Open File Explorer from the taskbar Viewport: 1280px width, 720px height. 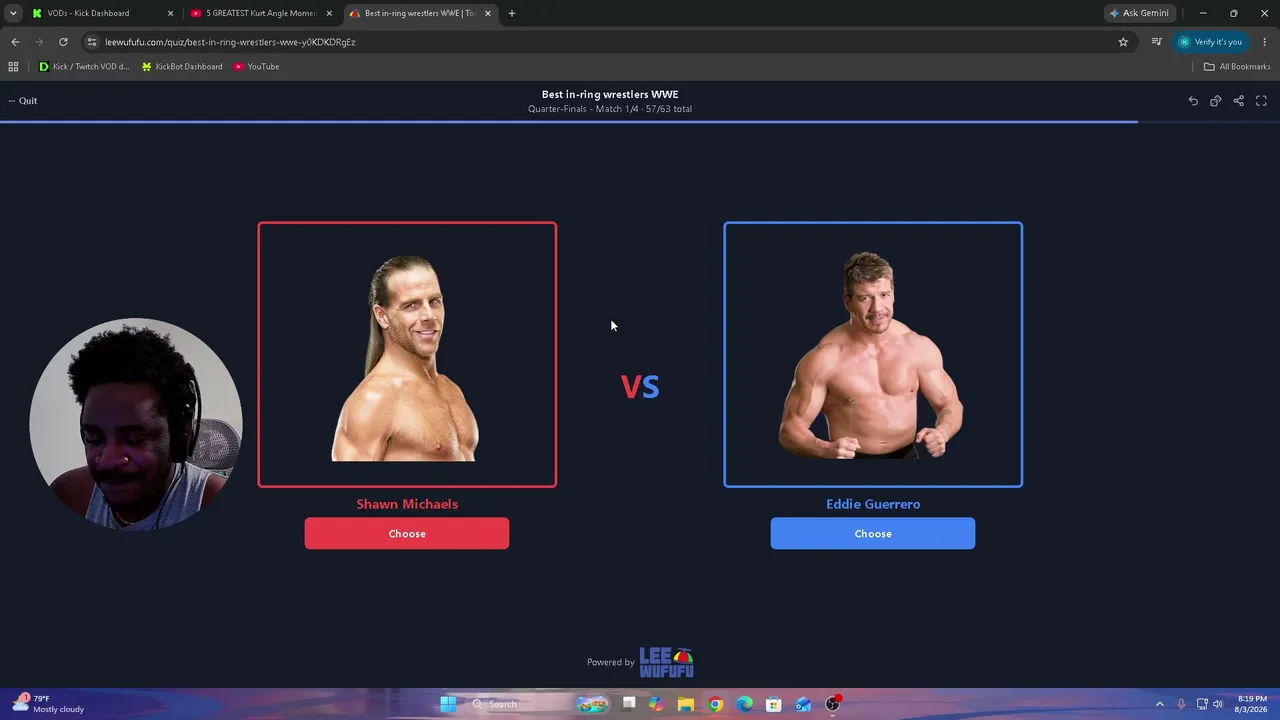pyautogui.click(x=685, y=704)
